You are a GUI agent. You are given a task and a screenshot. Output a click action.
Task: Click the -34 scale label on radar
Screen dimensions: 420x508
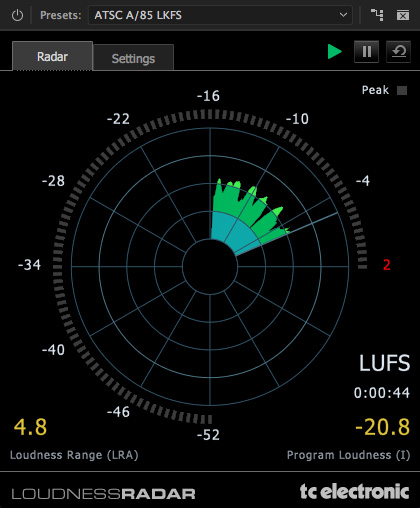tap(29, 265)
